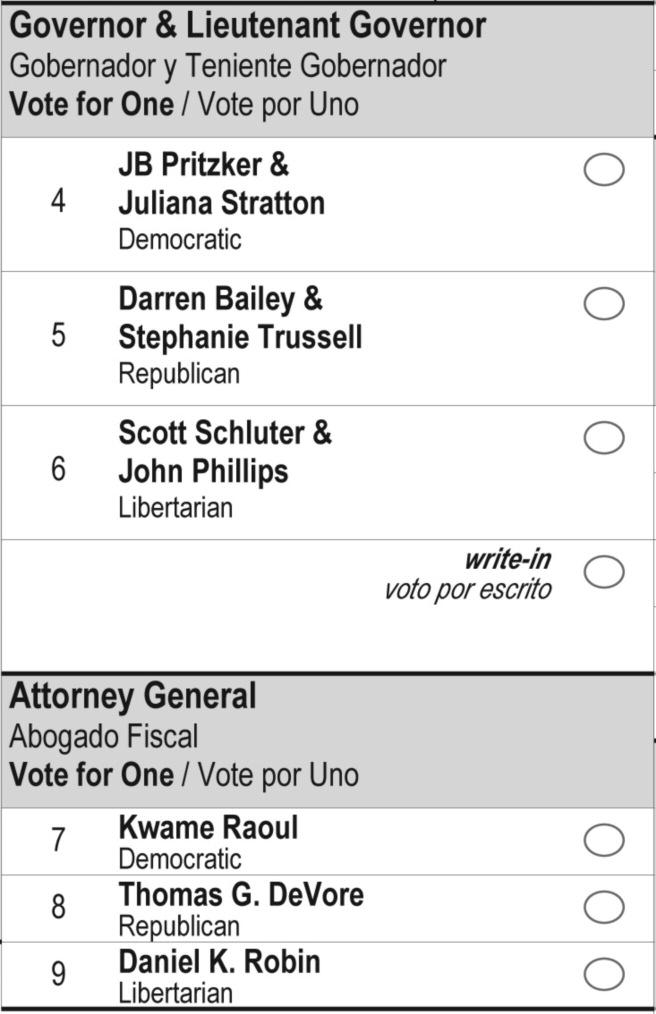The height and width of the screenshot is (1014, 656).
Task: Select Kwame Raoul's oval for Attorney General
Action: click(x=603, y=840)
